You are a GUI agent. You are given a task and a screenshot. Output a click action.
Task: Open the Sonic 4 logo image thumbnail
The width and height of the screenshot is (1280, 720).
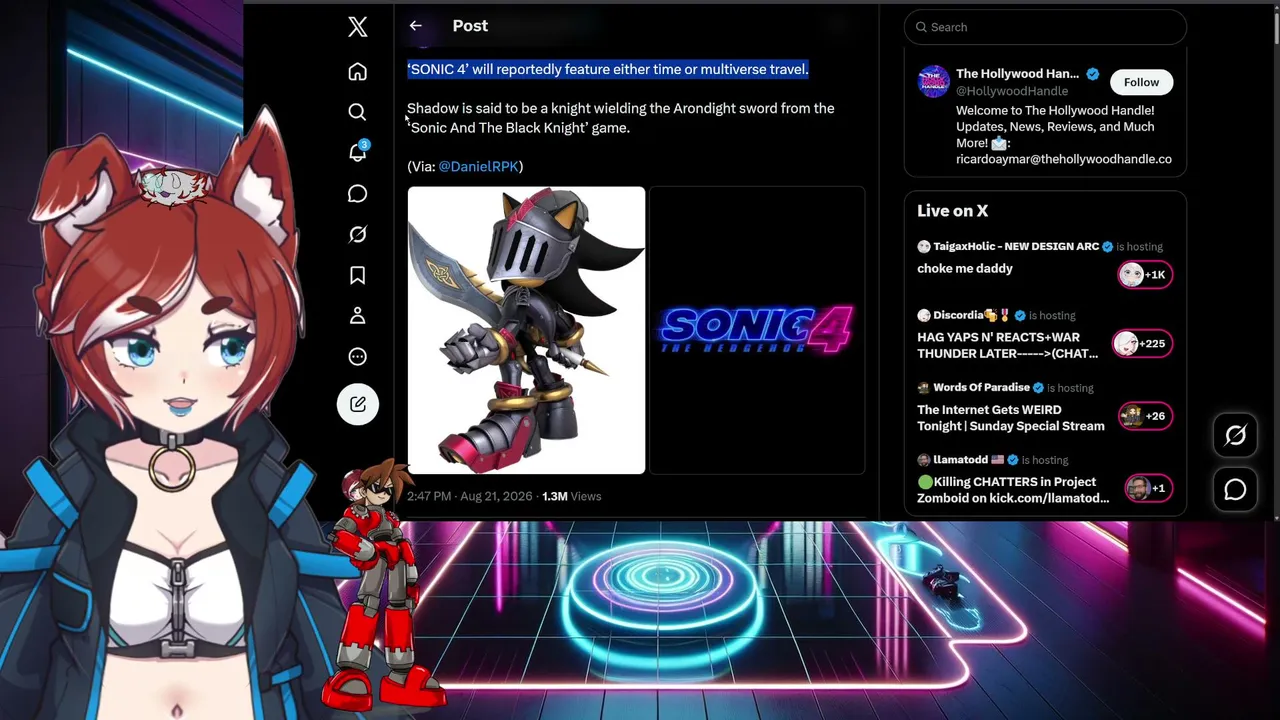[x=757, y=330]
